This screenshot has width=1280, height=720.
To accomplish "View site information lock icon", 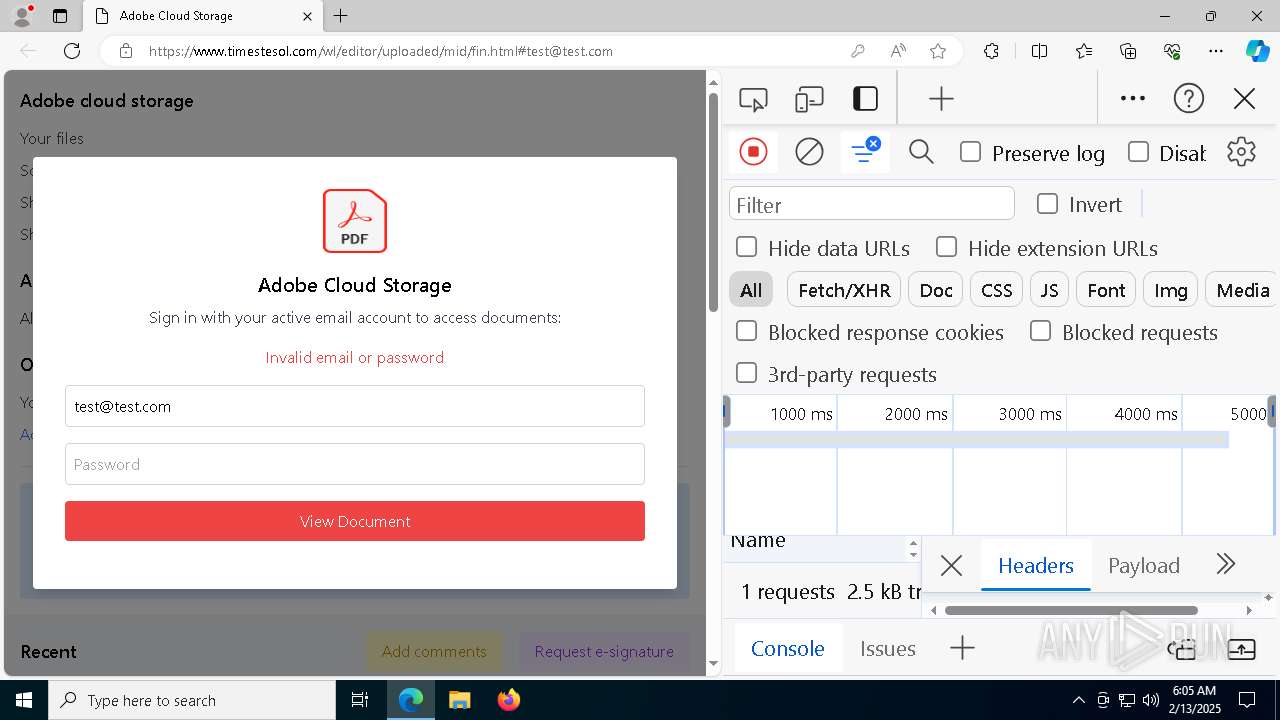I will tap(125, 51).
